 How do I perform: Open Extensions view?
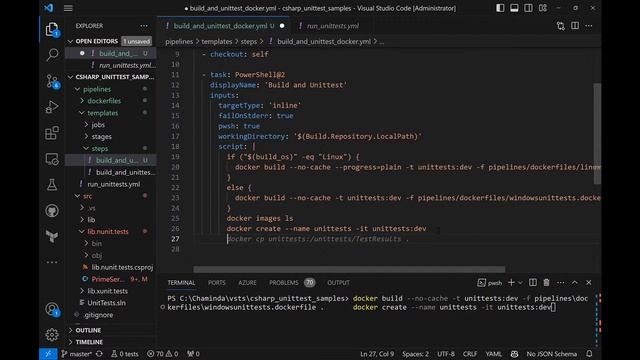point(52,133)
